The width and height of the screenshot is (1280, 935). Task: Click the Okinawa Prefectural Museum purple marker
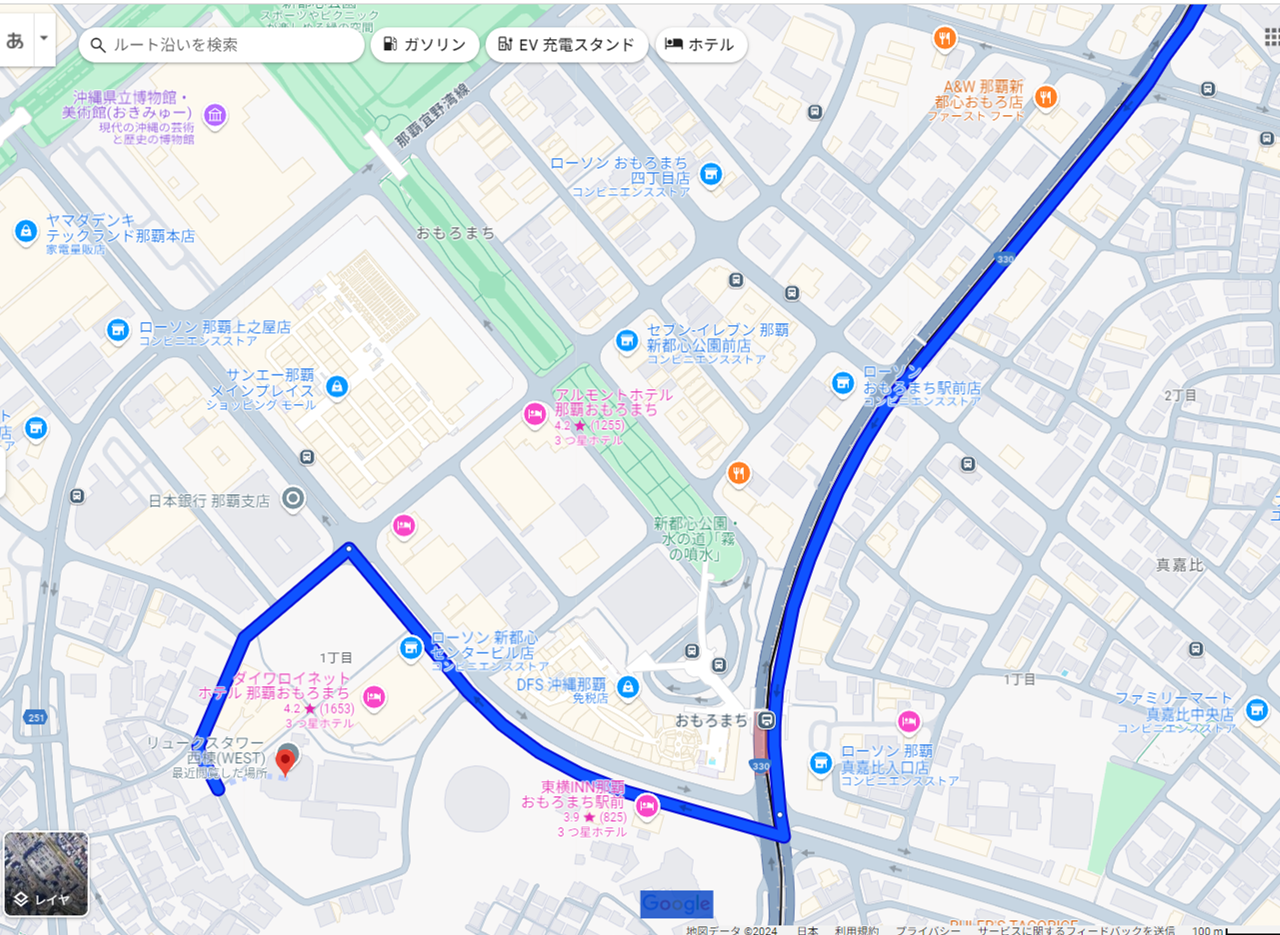point(215,116)
